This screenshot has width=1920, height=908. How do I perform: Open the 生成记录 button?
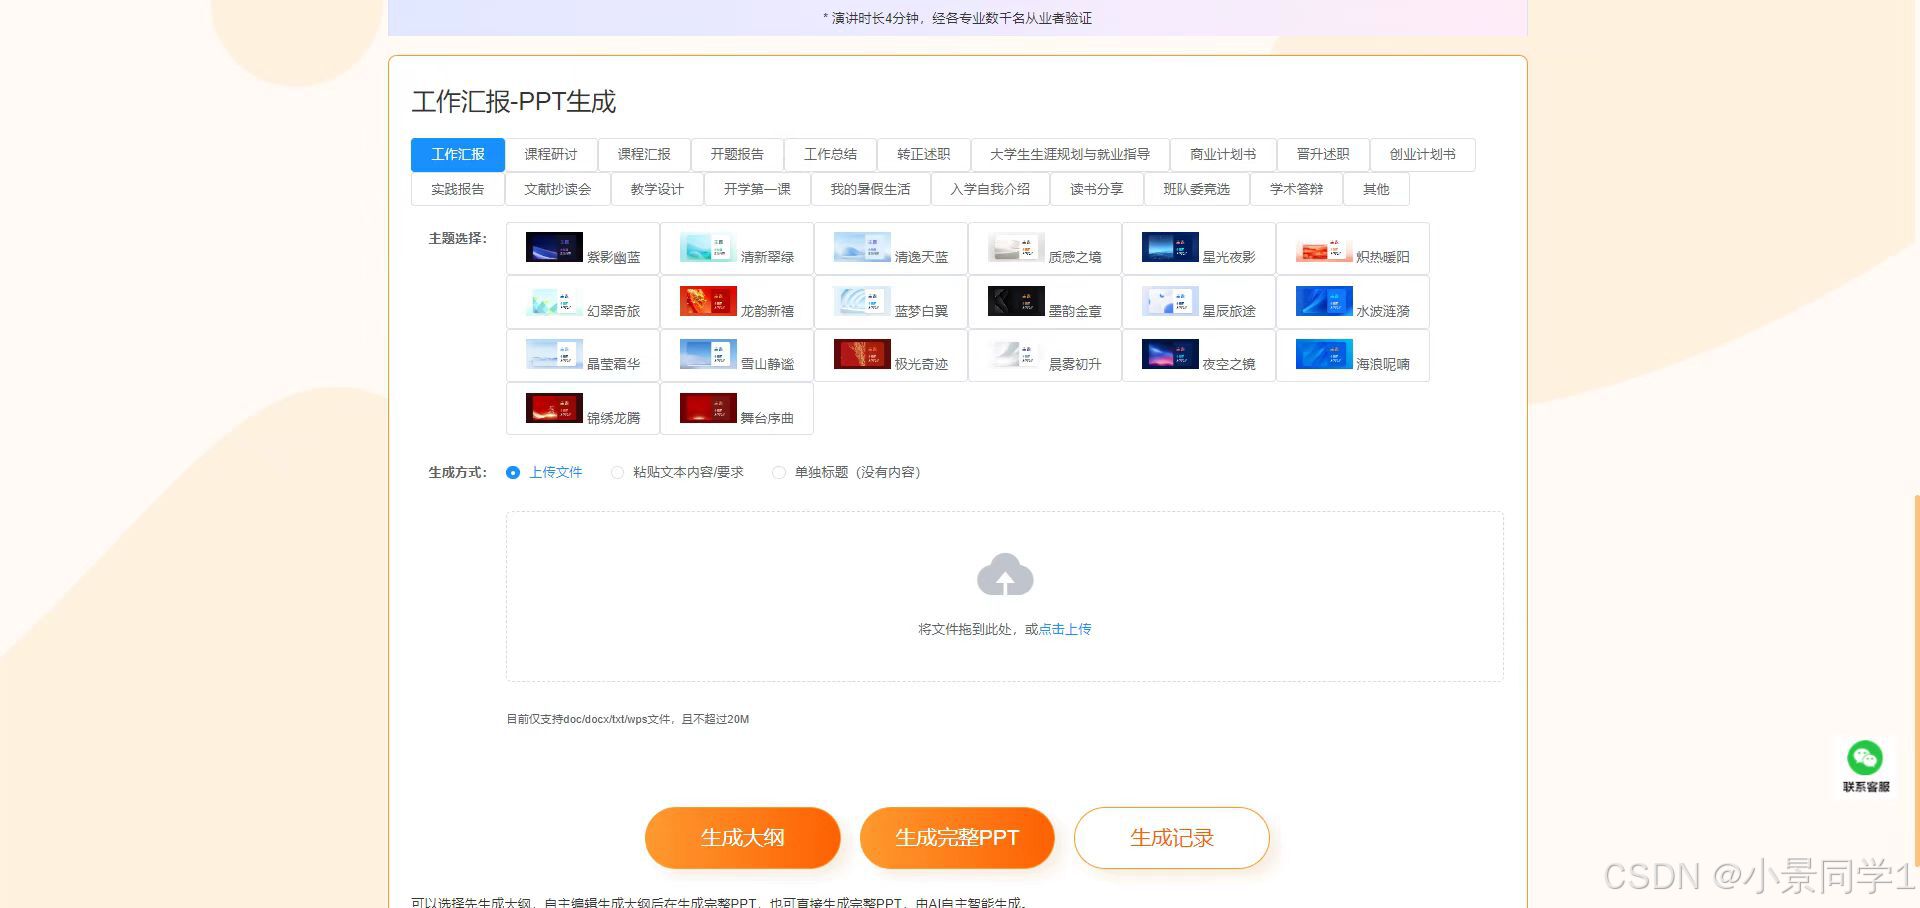pos(1172,838)
